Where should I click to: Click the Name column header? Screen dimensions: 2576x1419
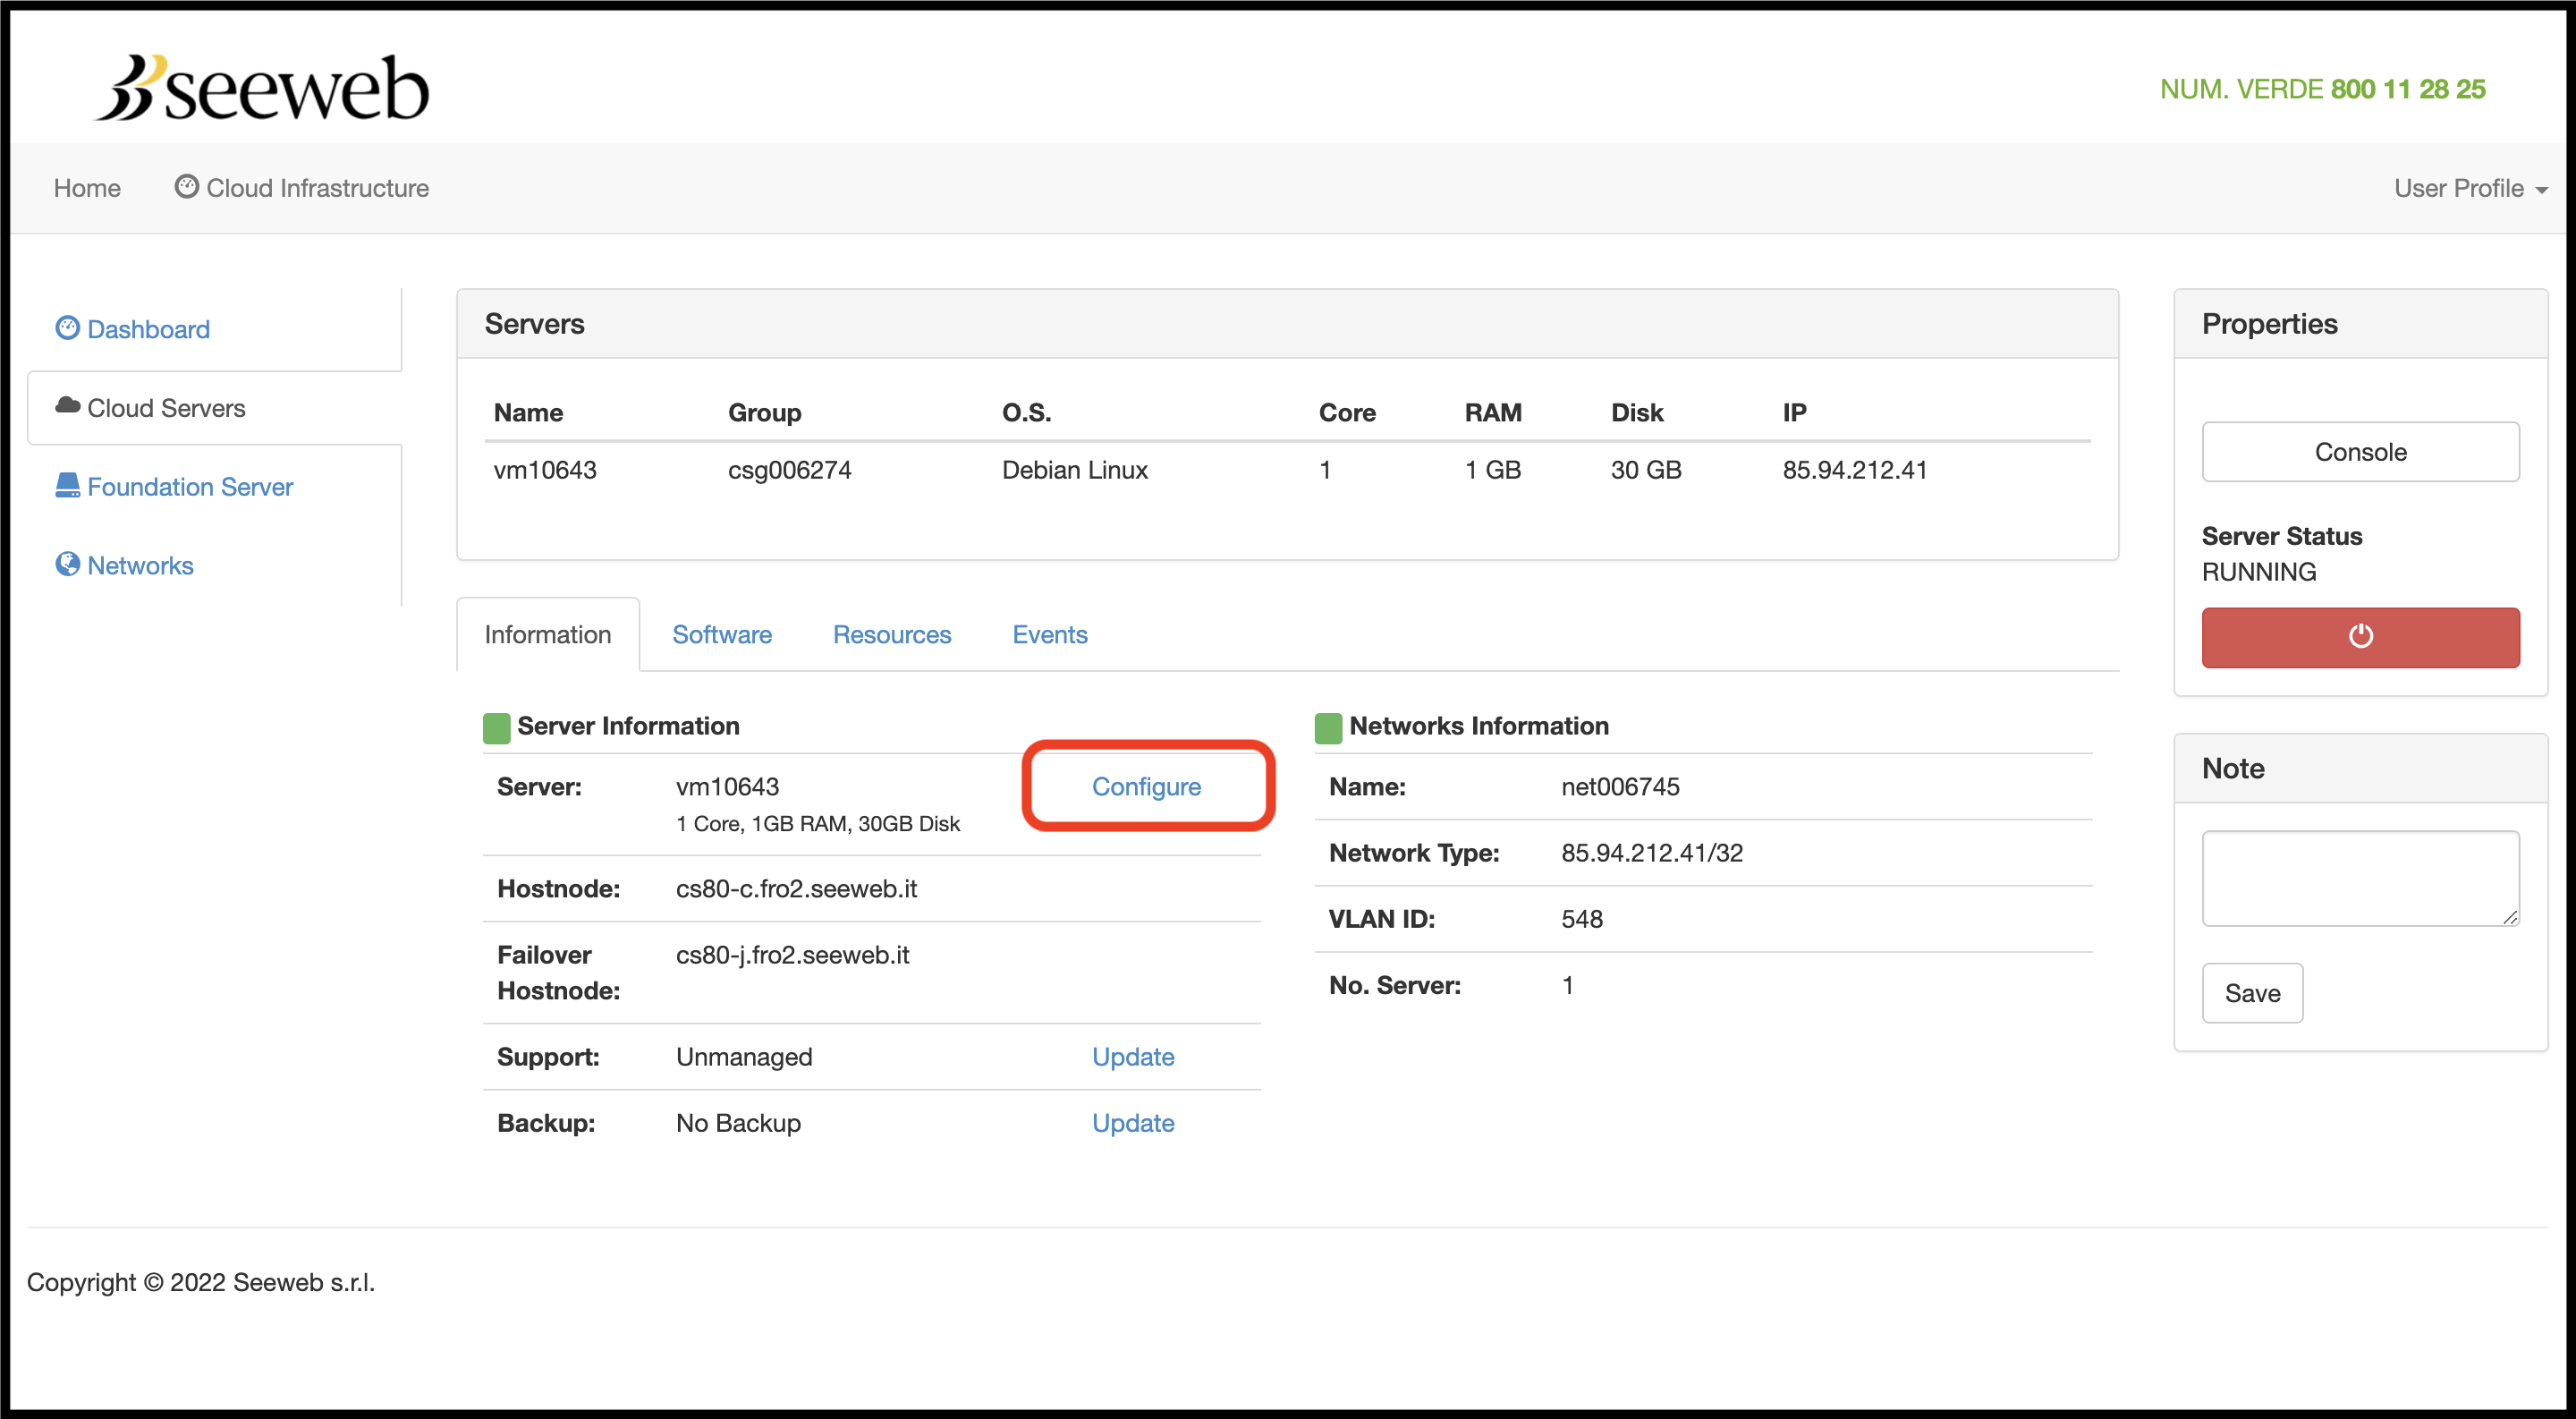tap(528, 413)
